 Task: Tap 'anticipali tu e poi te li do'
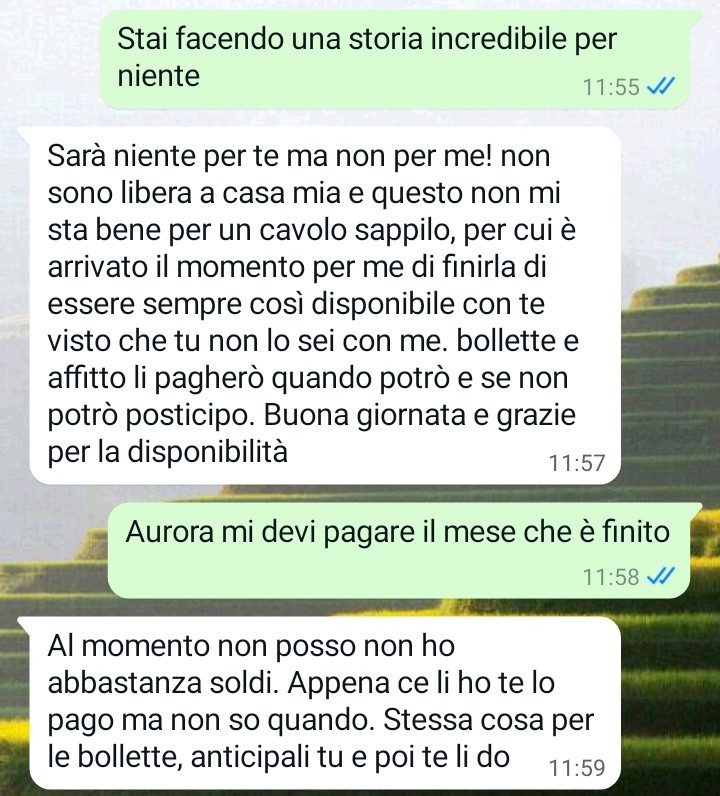click(350, 757)
